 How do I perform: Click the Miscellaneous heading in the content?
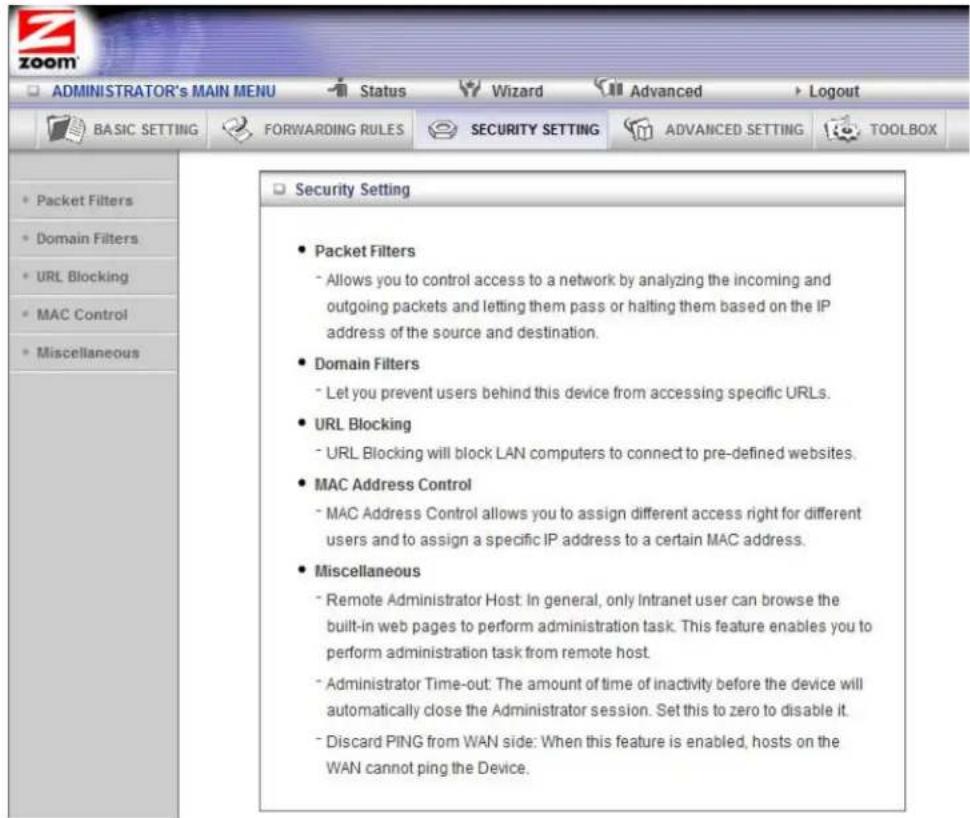367,571
